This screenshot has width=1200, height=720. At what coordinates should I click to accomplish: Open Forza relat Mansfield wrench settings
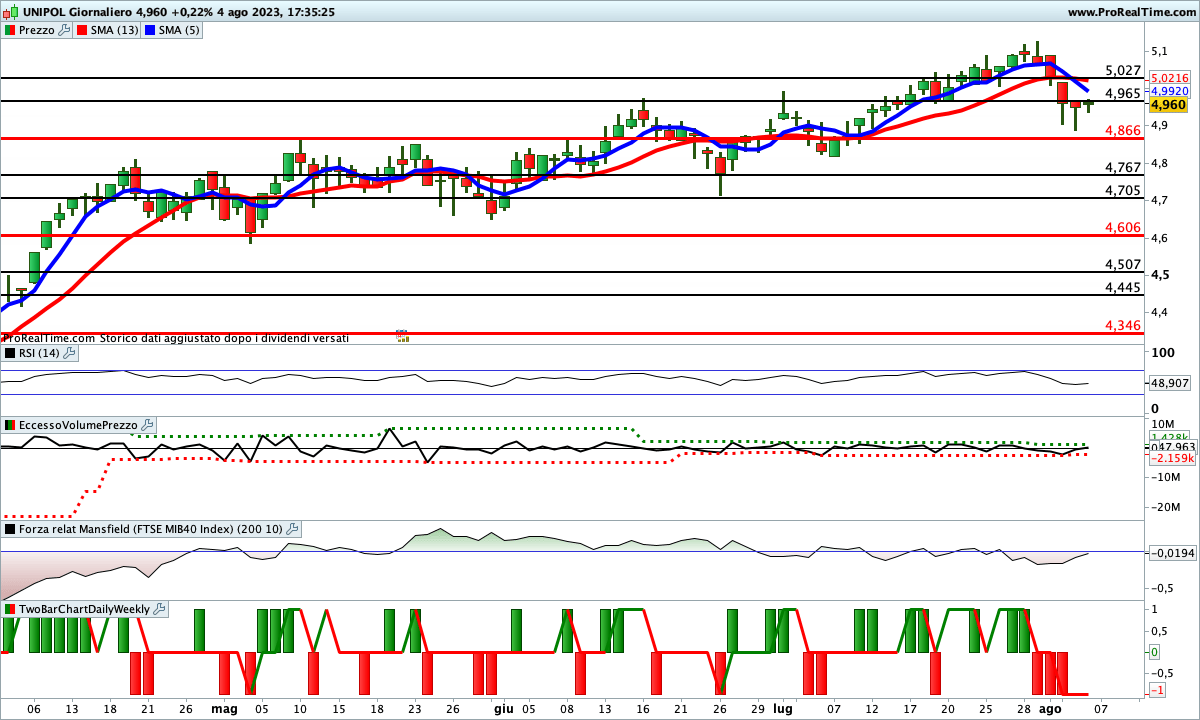[x=292, y=529]
